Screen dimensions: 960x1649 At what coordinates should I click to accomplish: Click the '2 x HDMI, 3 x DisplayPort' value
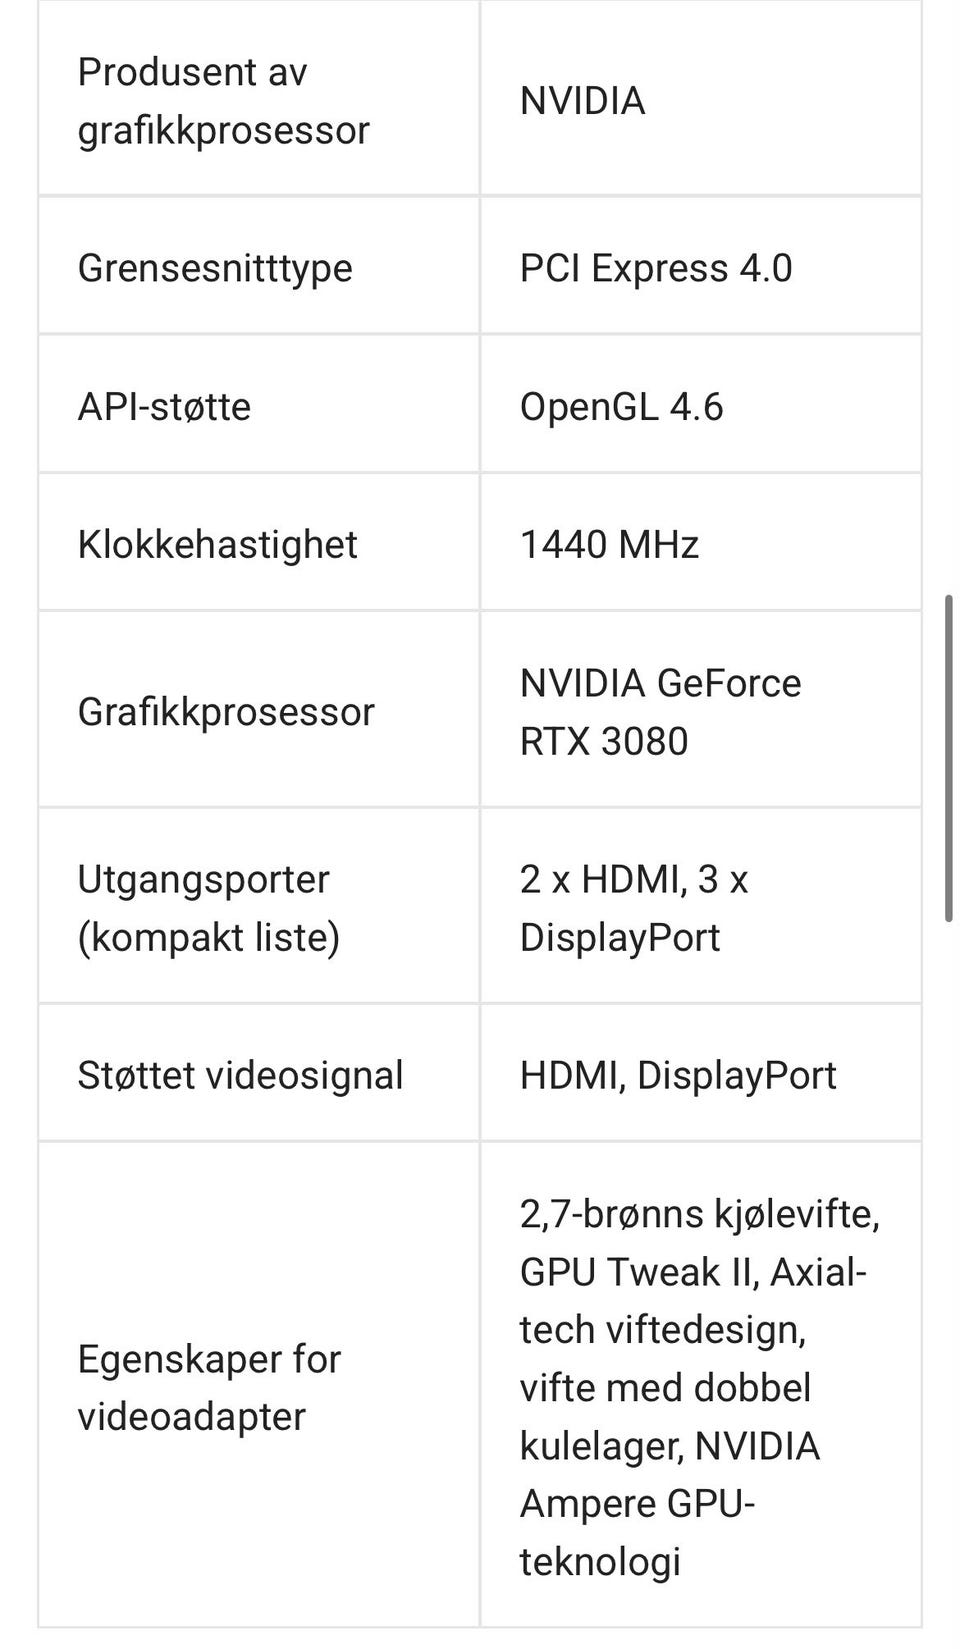point(634,908)
